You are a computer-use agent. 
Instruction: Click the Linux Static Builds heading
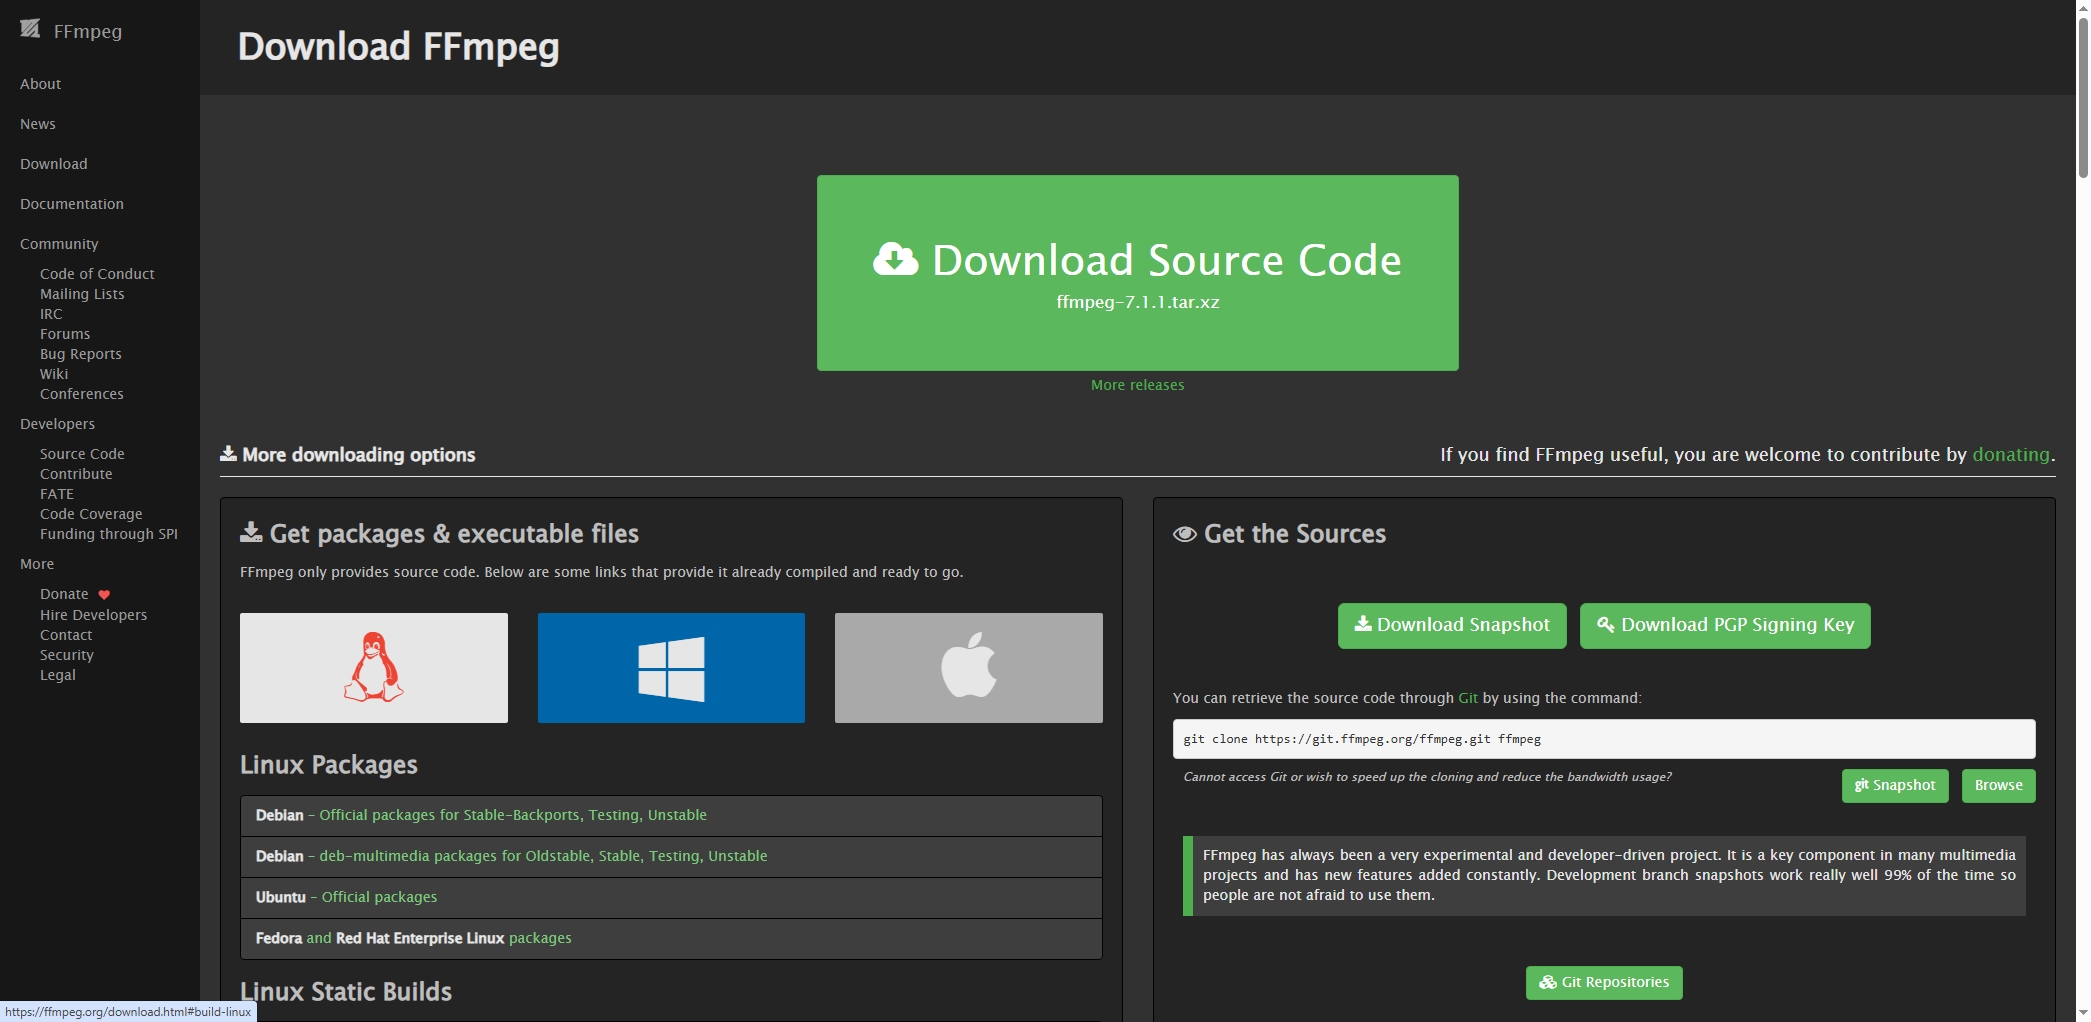(x=346, y=992)
